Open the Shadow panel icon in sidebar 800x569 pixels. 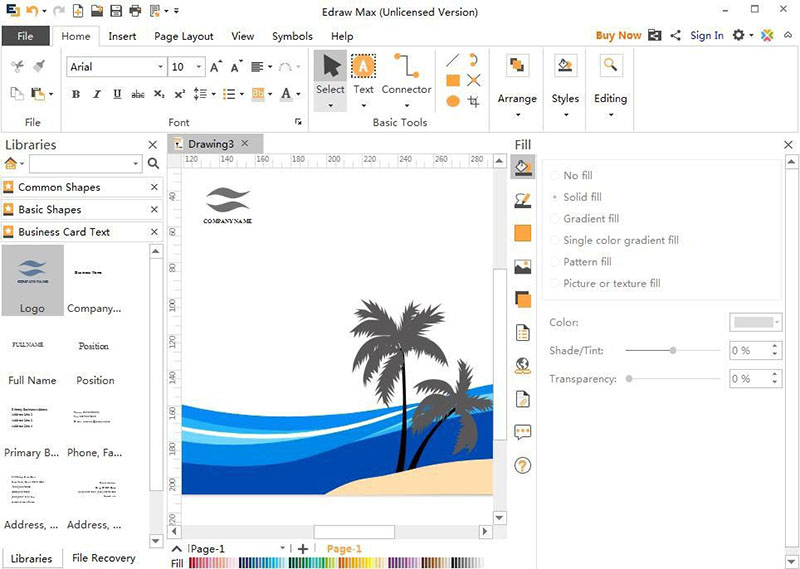[x=522, y=299]
